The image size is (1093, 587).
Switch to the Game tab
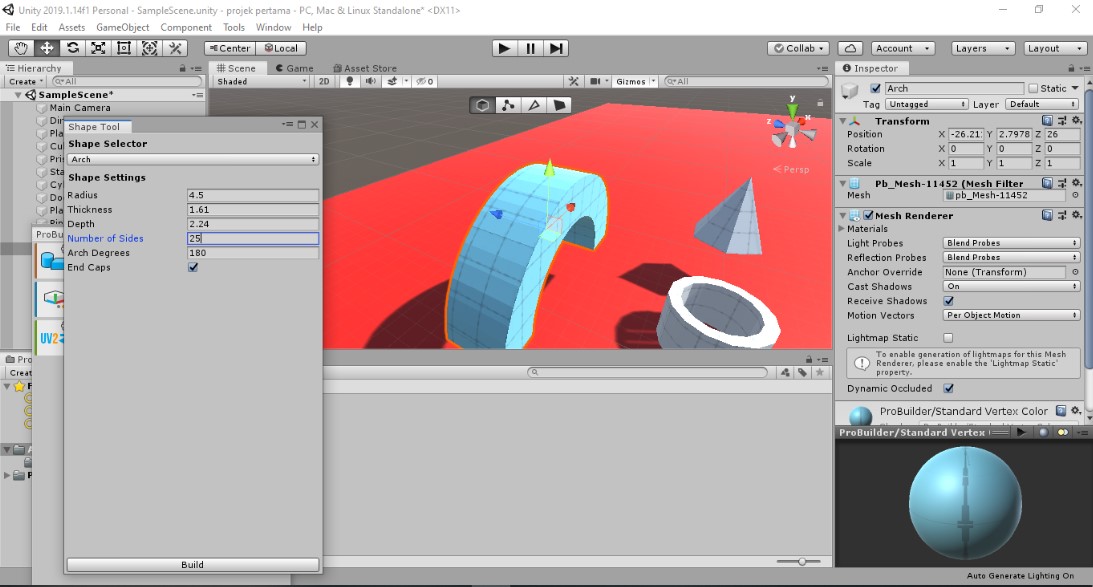point(294,68)
